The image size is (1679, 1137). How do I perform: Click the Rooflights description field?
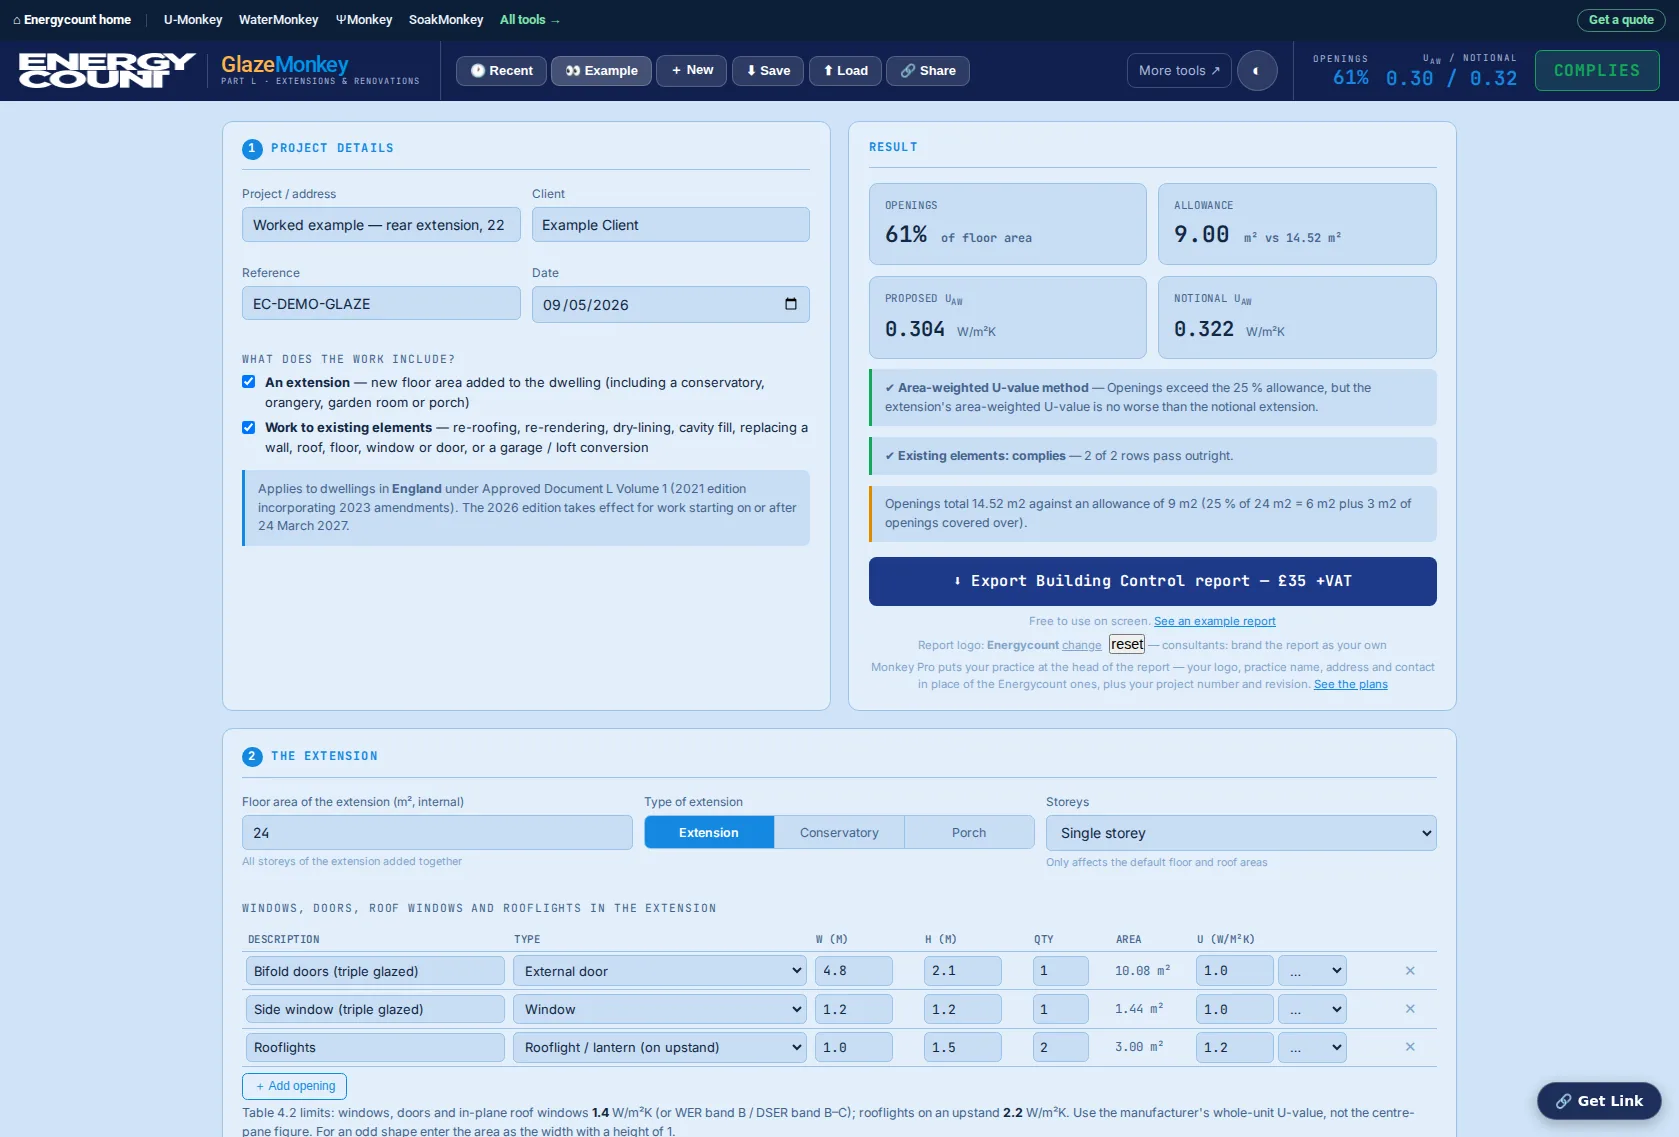pos(375,1047)
